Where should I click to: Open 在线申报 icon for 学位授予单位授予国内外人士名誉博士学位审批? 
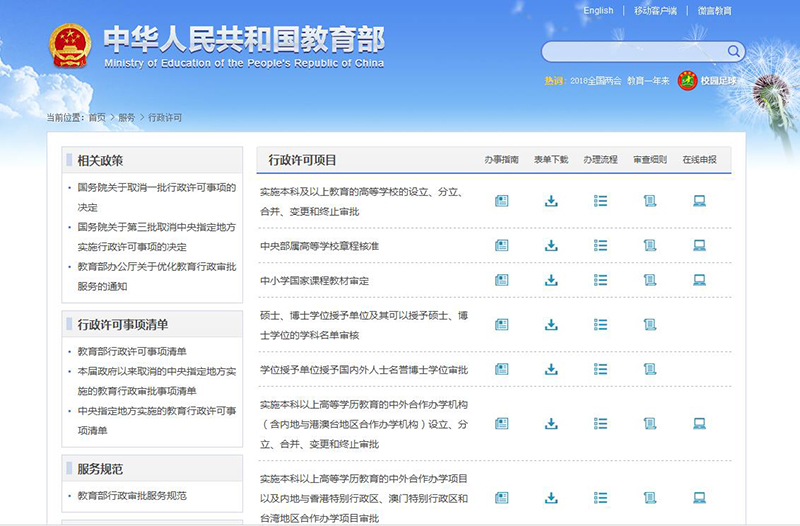pyautogui.click(x=700, y=369)
